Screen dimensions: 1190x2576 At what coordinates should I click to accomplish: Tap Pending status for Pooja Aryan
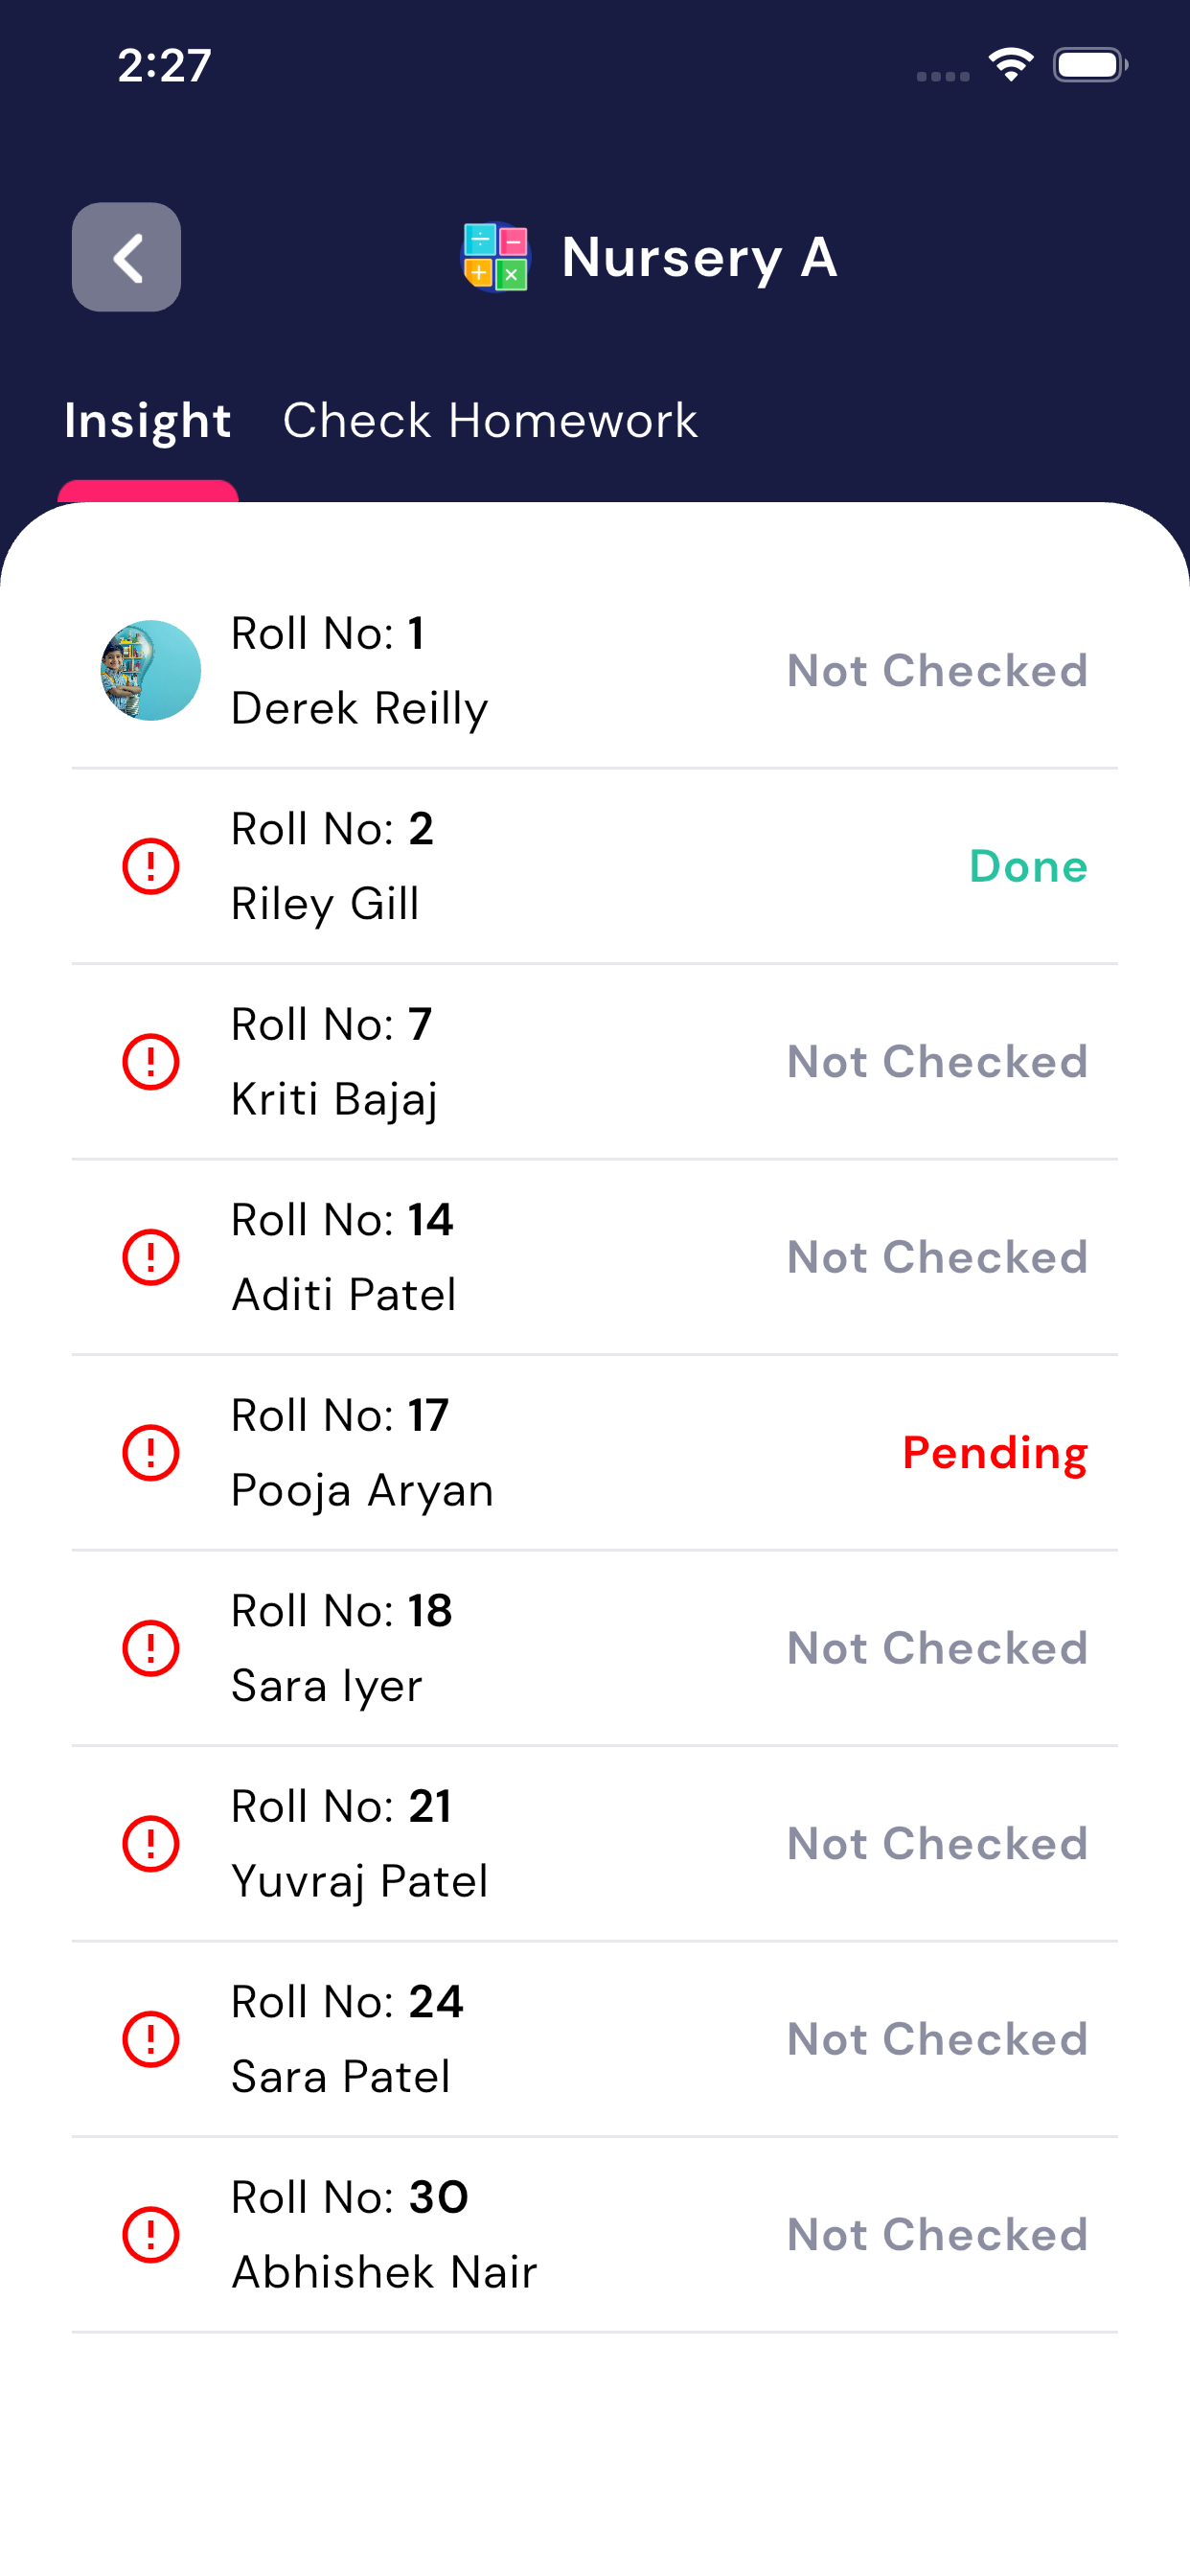994,1452
